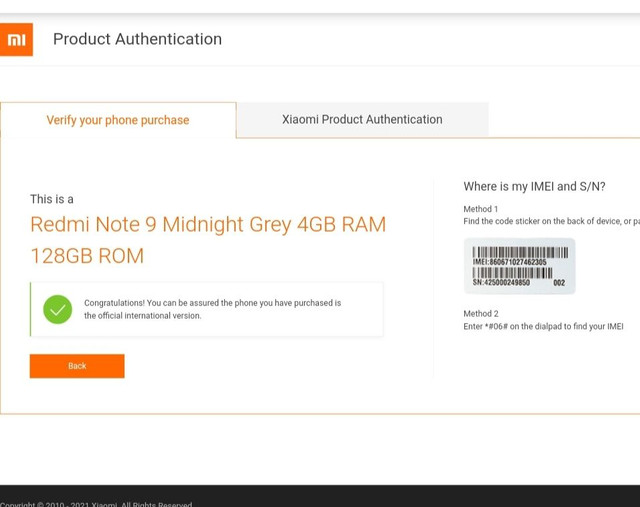Click the orange Back button
Viewport: 640px width, 507px height.
pyautogui.click(x=77, y=366)
